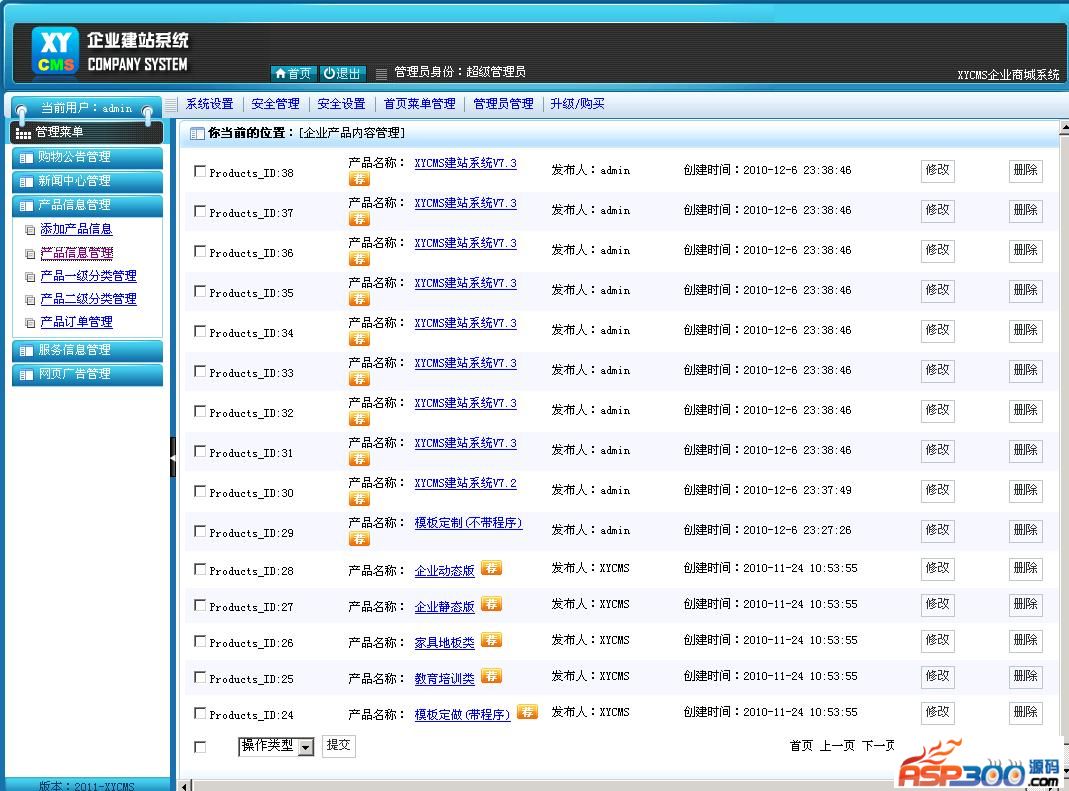
Task: Check the Products_ID:37 checkbox
Action: (200, 211)
